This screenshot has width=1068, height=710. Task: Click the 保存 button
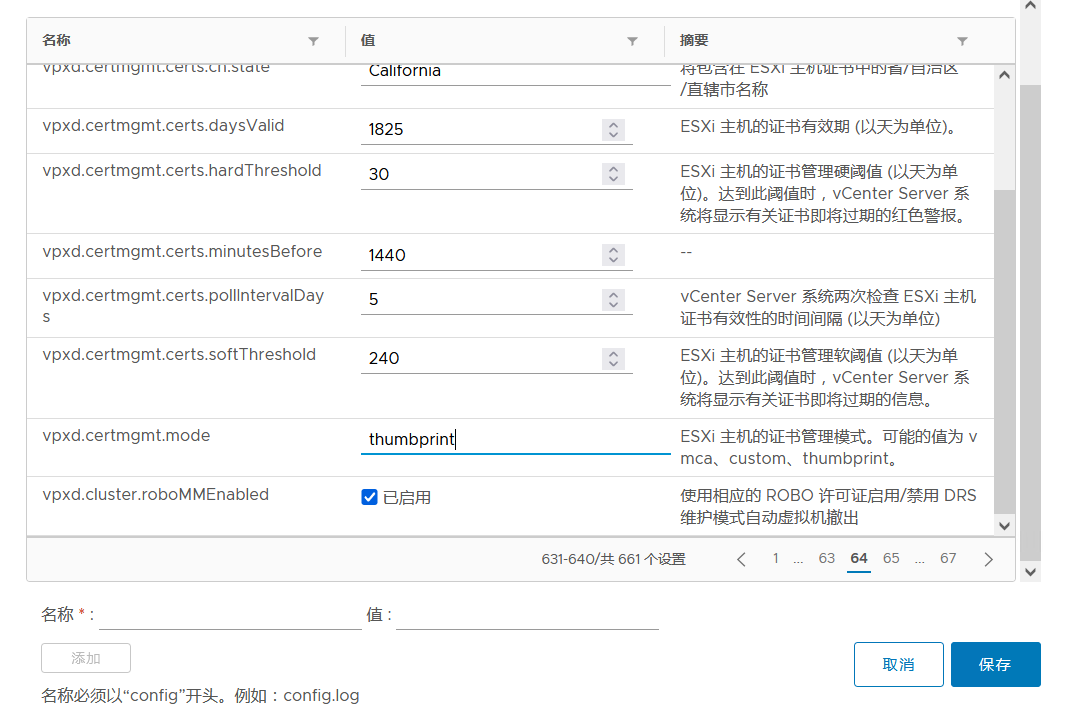coord(996,664)
